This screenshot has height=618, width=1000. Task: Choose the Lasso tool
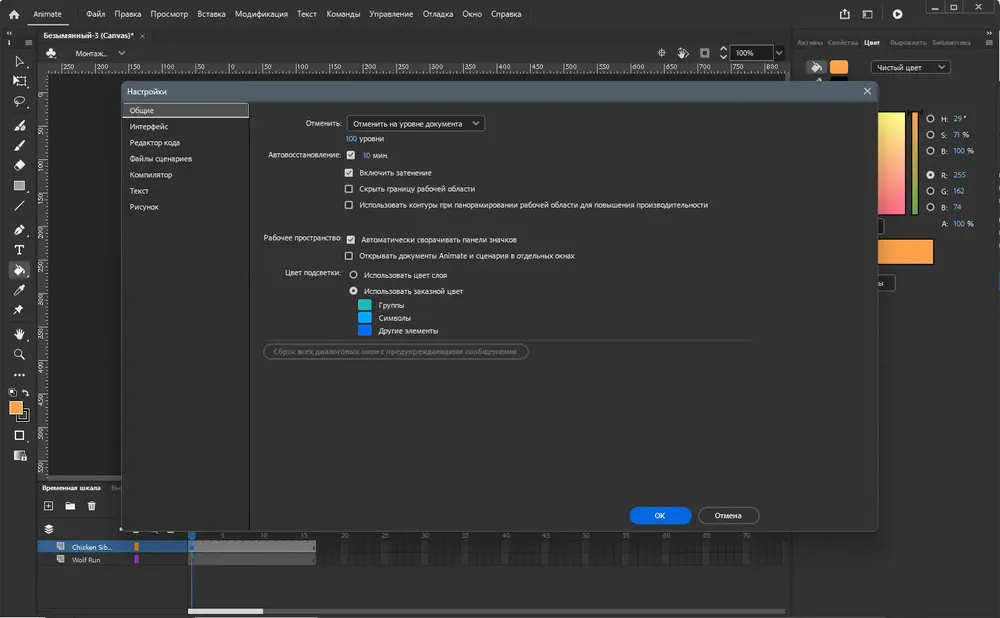click(19, 101)
